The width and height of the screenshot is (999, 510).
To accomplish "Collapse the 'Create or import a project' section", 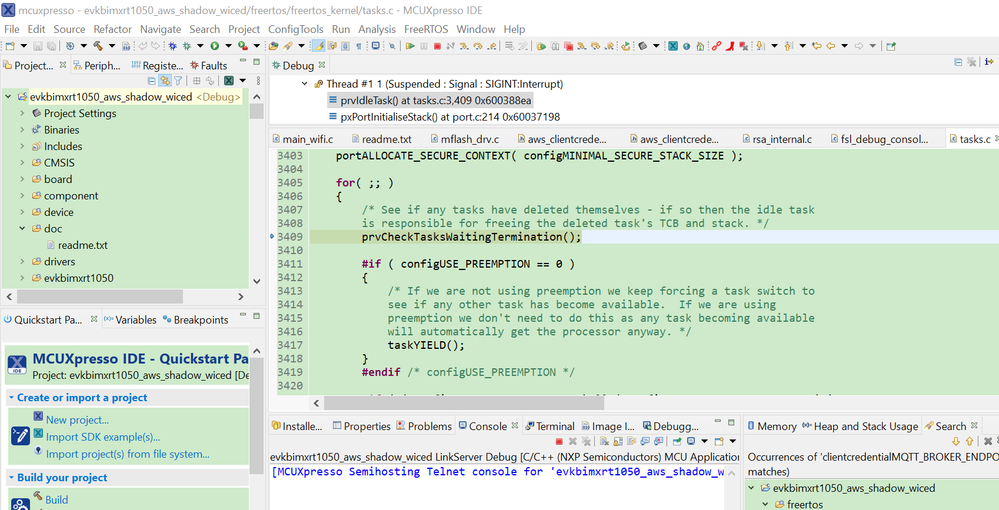I will click(11, 398).
